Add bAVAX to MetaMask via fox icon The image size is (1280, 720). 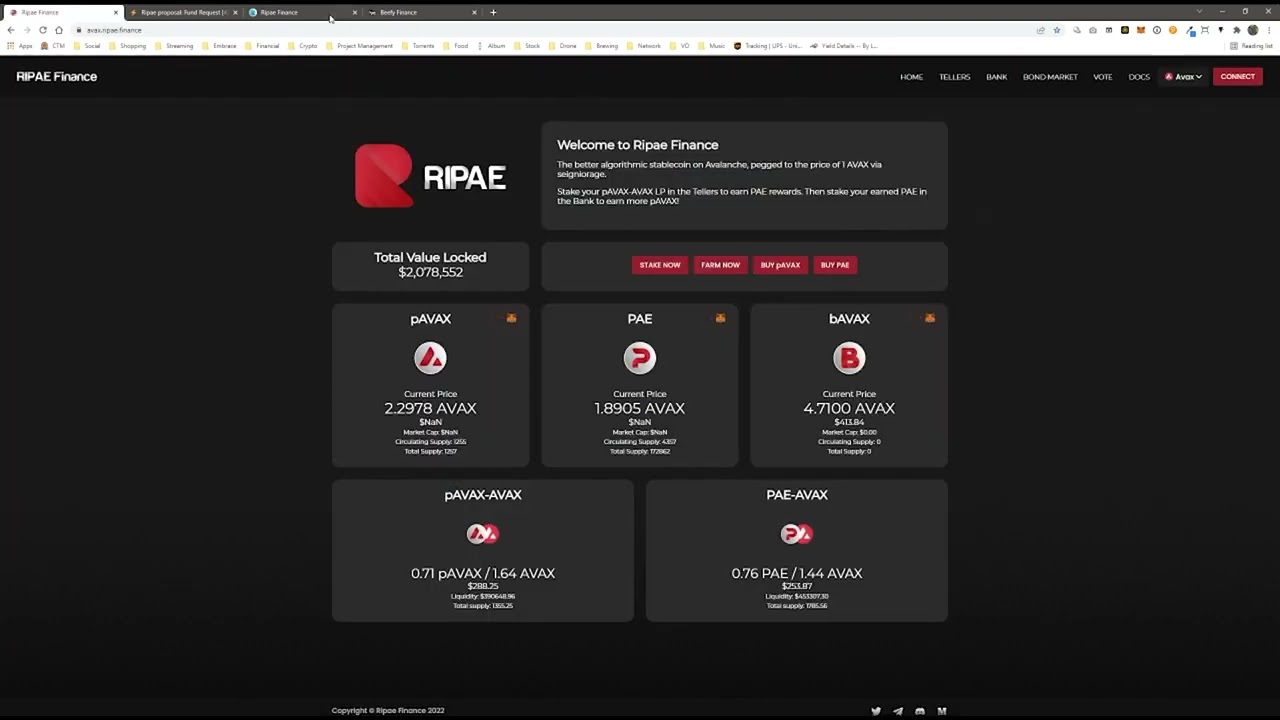pyautogui.click(x=929, y=318)
